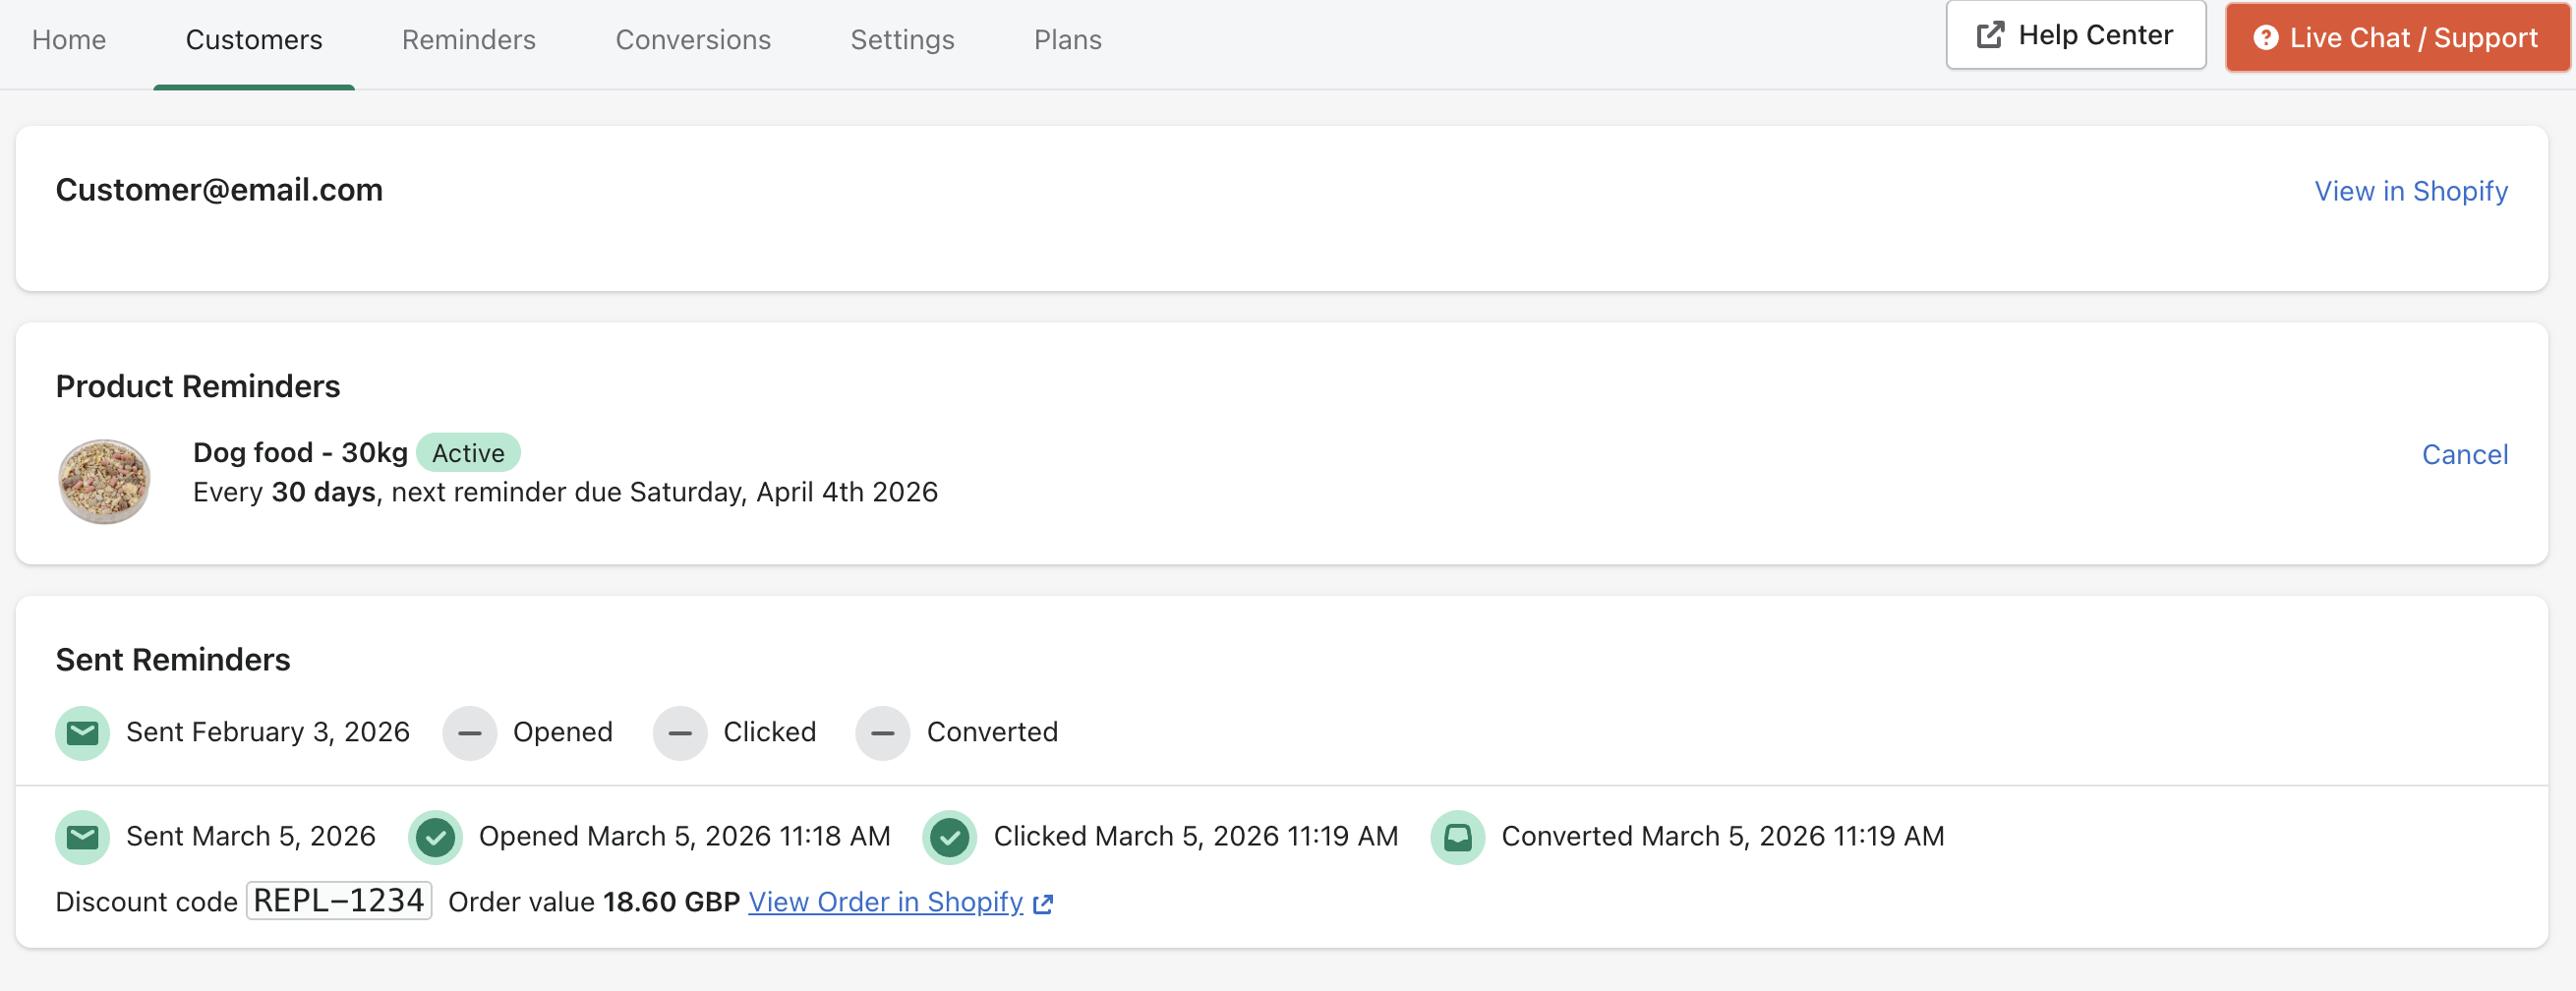The height and width of the screenshot is (991, 2576).
Task: Start Live Chat / Support
Action: (2396, 38)
